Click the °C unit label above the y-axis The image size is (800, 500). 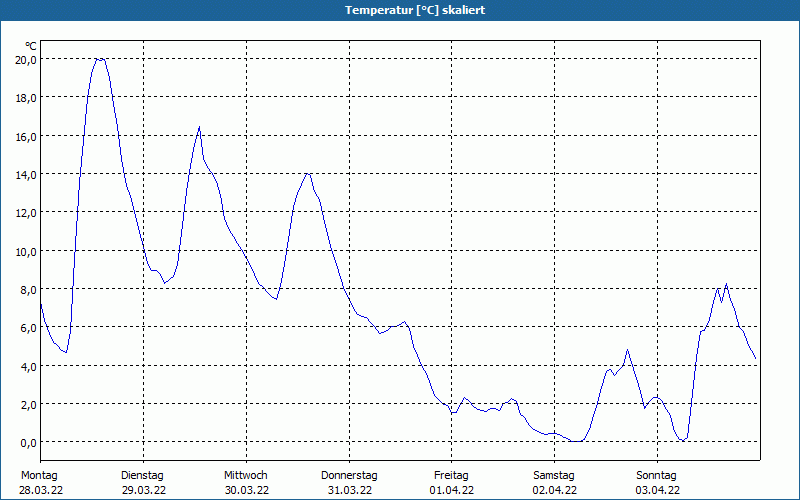coord(30,45)
